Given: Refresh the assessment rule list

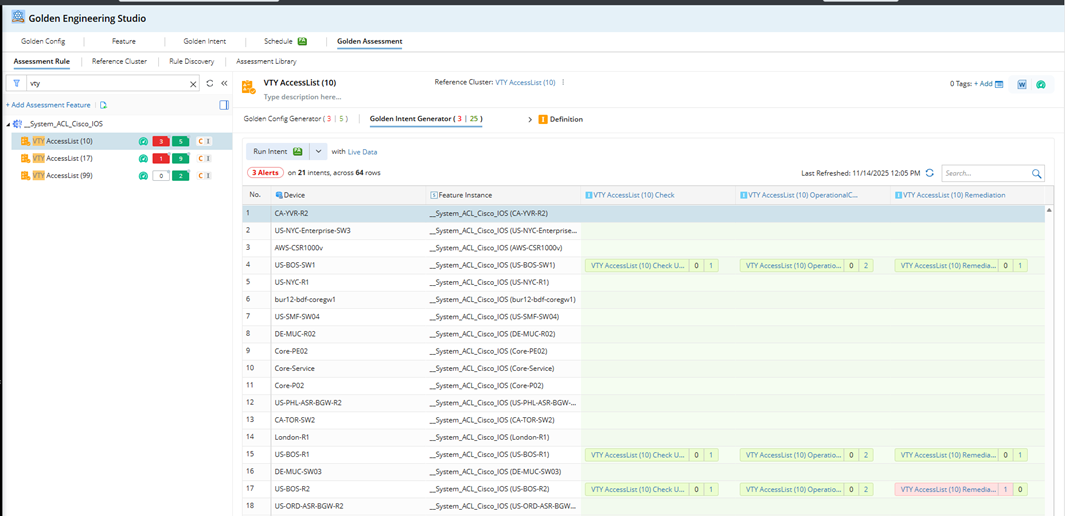Looking at the screenshot, I should point(209,84).
